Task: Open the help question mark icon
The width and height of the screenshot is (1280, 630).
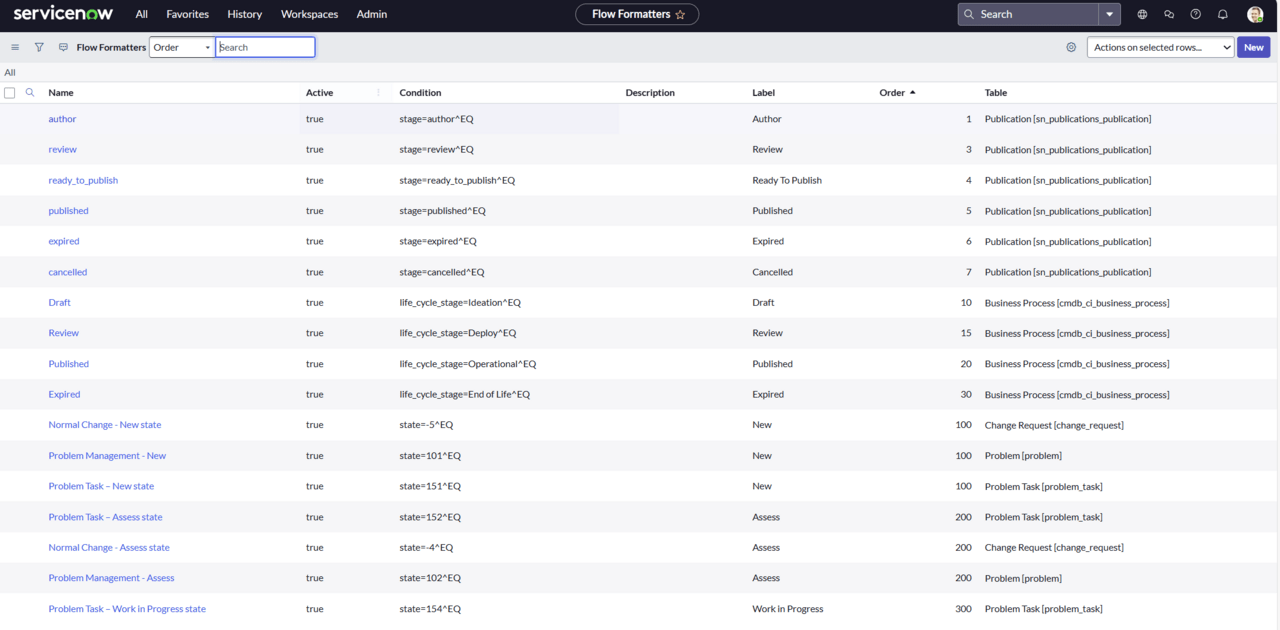Action: pos(1195,15)
